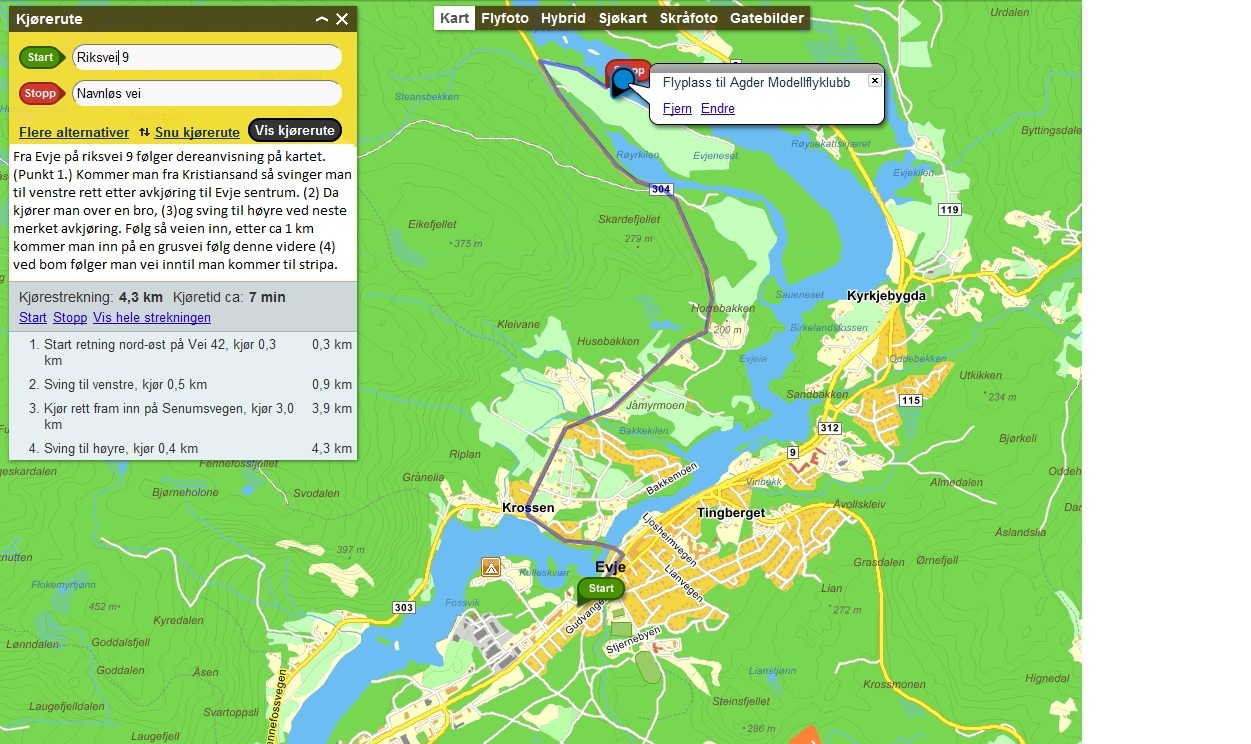Image resolution: width=1251 pixels, height=744 pixels.
Task: Edit the Stopp field containing Navnløs vei
Action: [207, 94]
